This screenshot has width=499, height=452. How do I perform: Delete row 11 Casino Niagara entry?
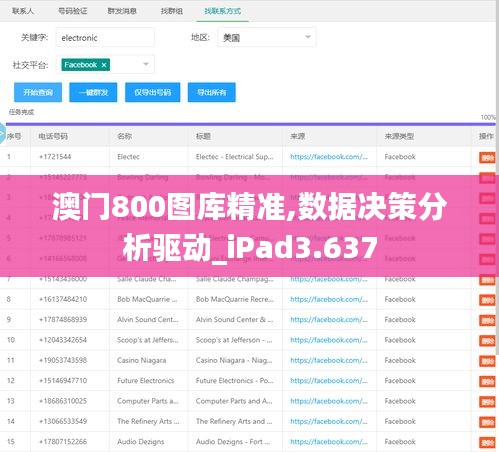tap(487, 361)
